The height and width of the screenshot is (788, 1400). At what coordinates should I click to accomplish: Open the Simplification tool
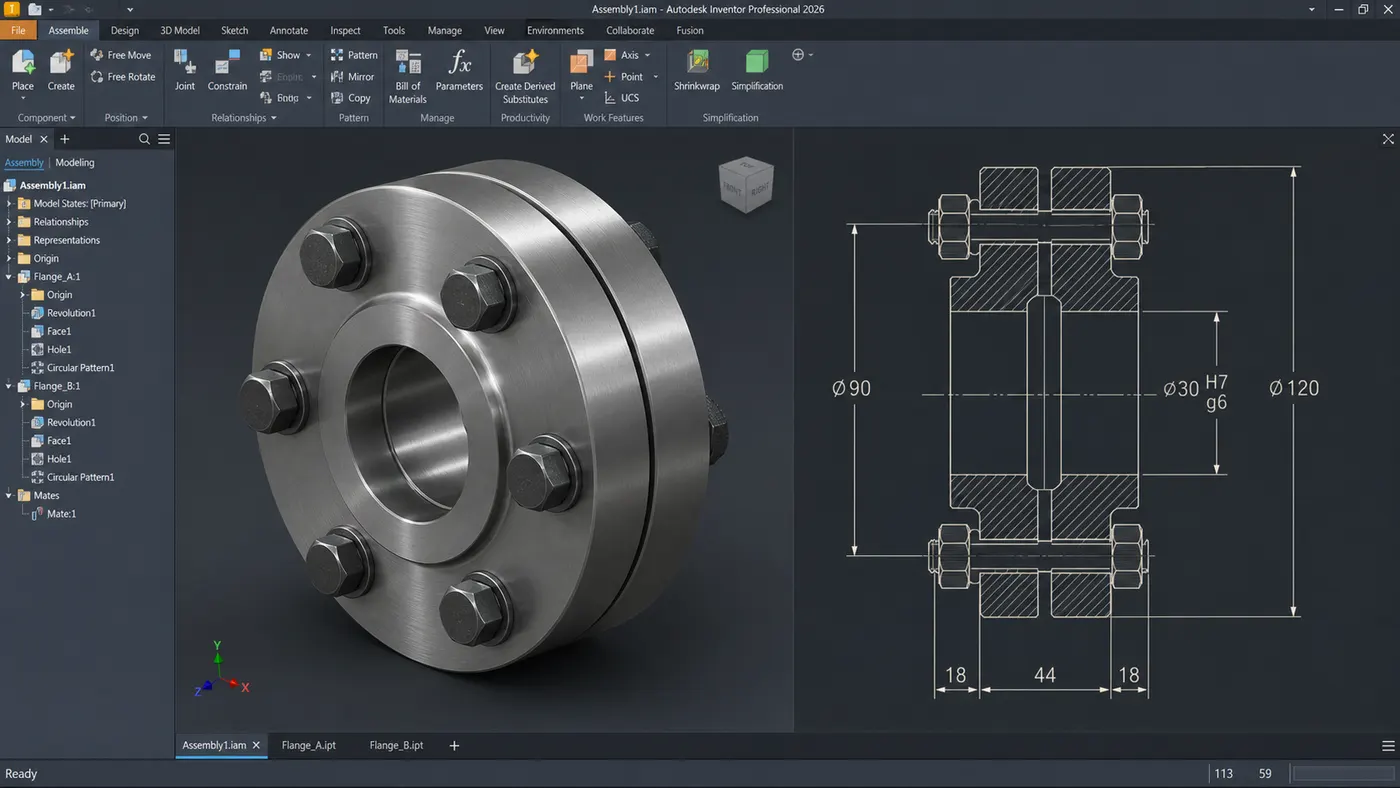tap(757, 70)
